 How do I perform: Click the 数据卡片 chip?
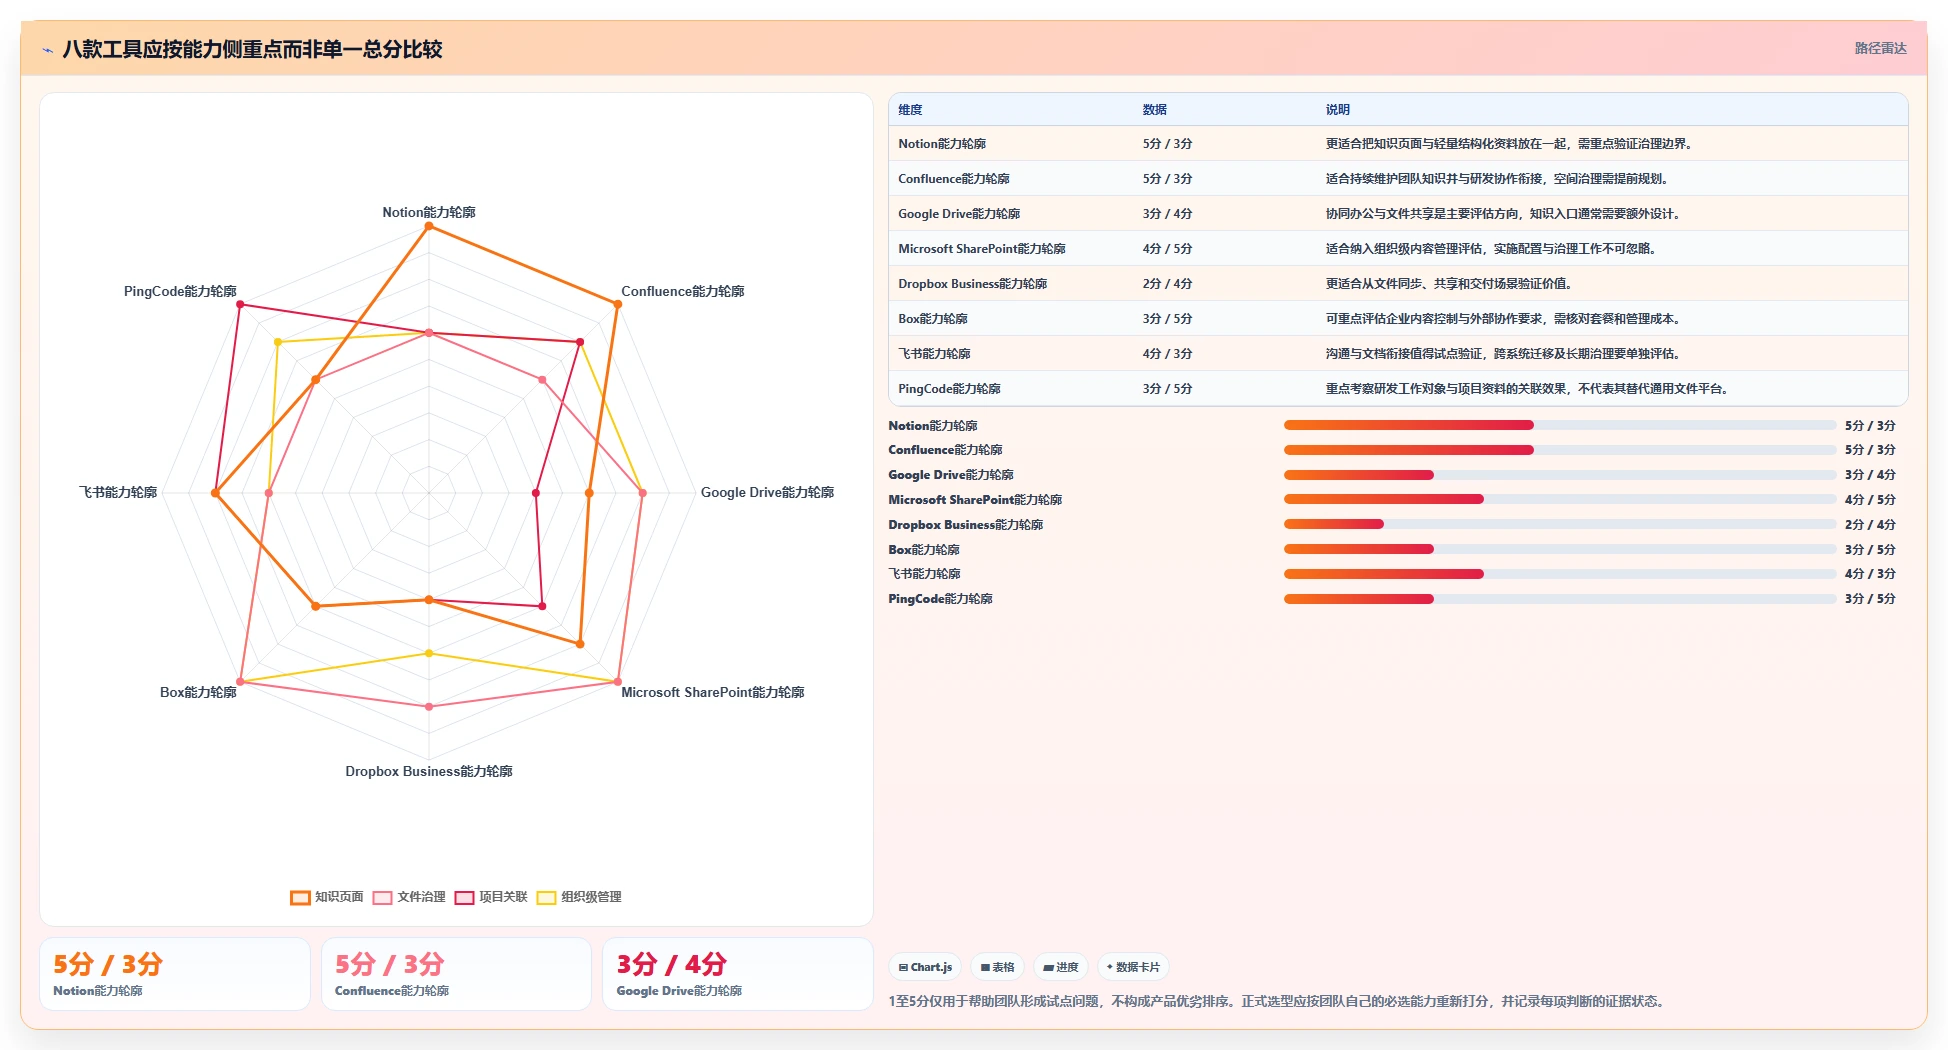pos(1133,967)
